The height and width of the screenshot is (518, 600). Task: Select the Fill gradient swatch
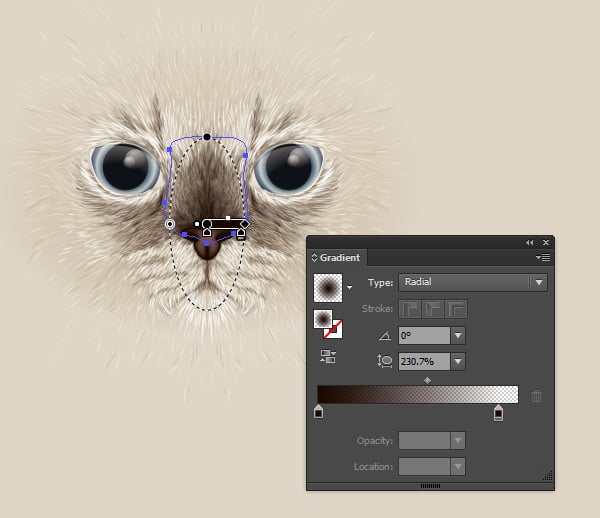[323, 319]
